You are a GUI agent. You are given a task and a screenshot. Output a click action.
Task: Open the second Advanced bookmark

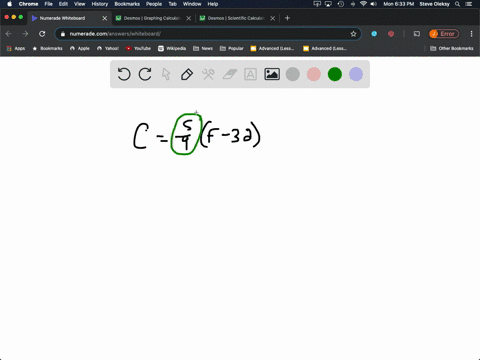(x=325, y=48)
